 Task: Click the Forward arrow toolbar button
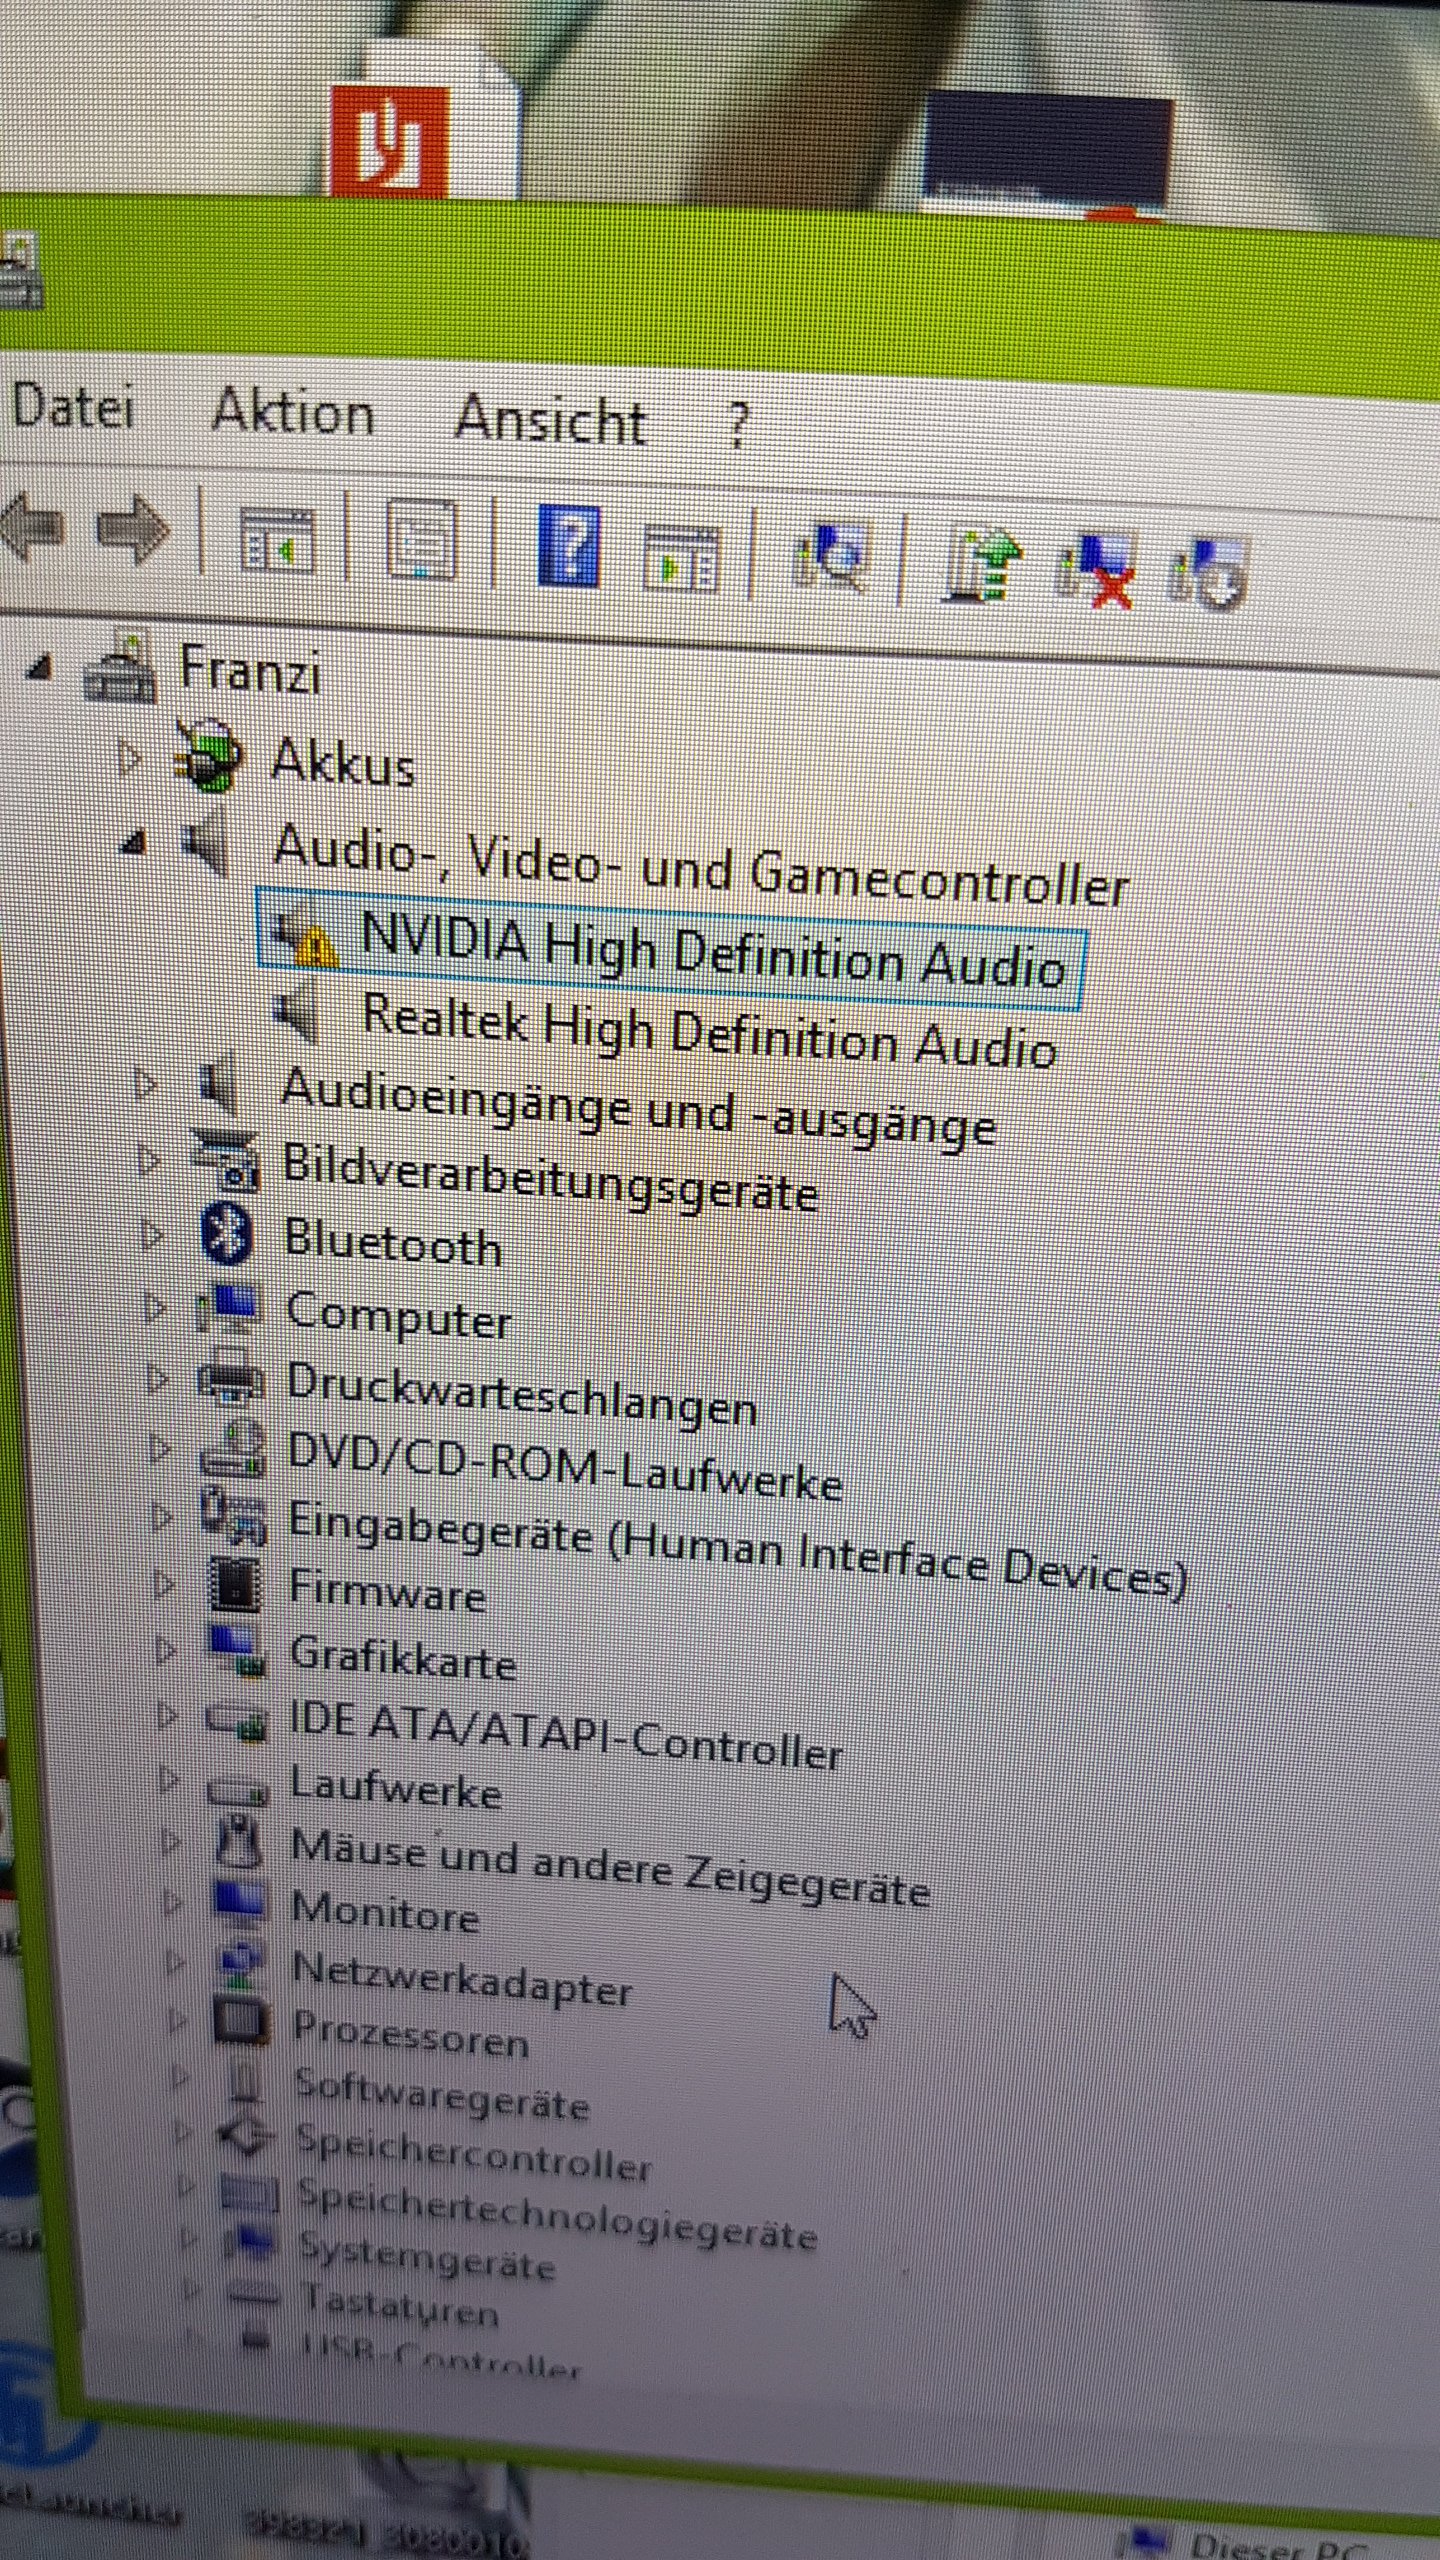[x=133, y=528]
